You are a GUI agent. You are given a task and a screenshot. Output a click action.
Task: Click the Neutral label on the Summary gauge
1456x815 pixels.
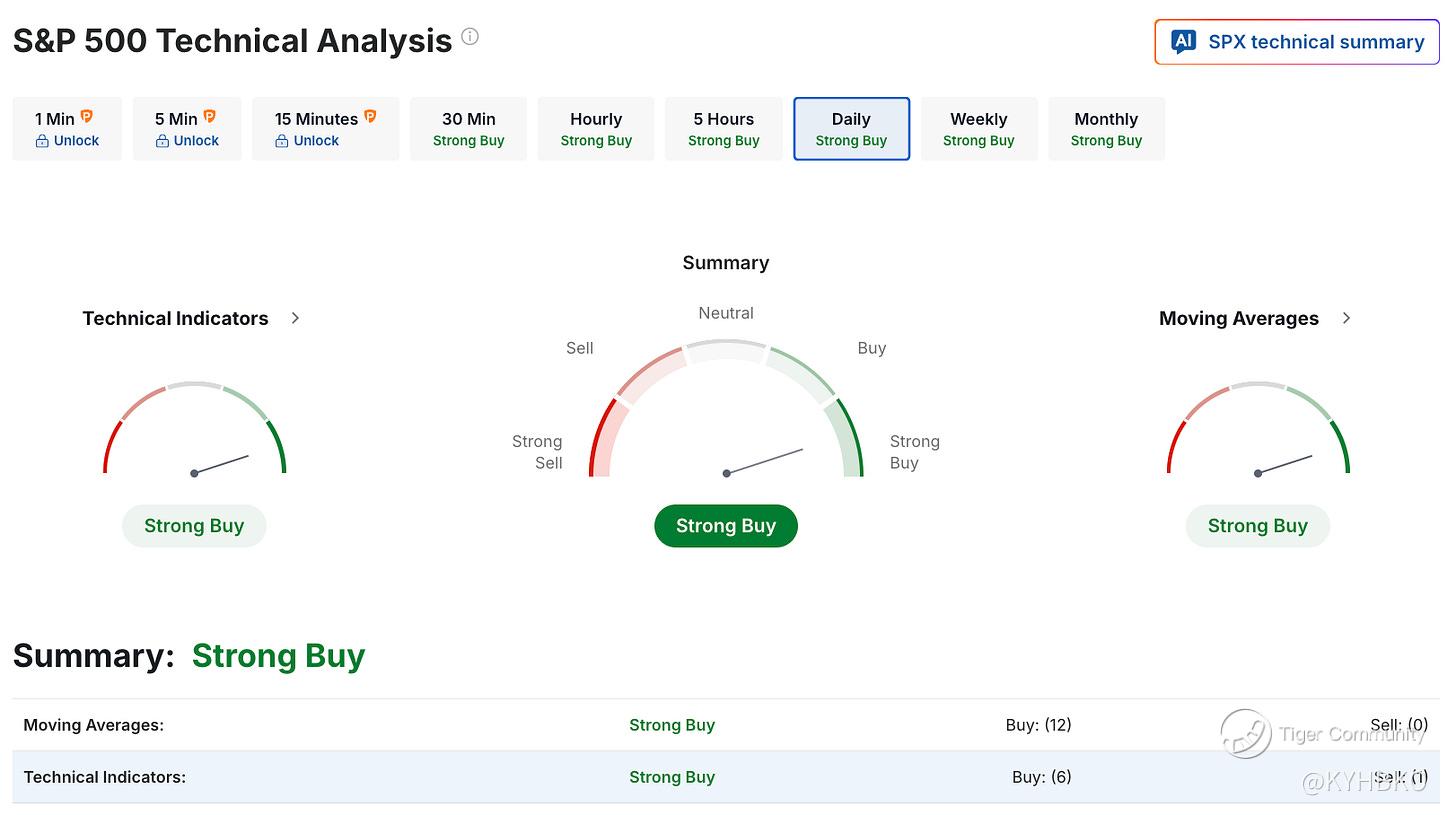[x=726, y=313]
